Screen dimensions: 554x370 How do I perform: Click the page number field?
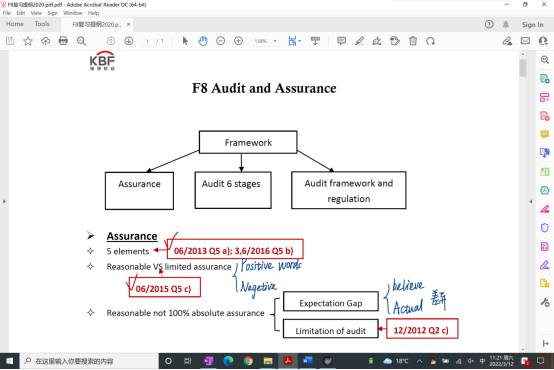click(147, 41)
